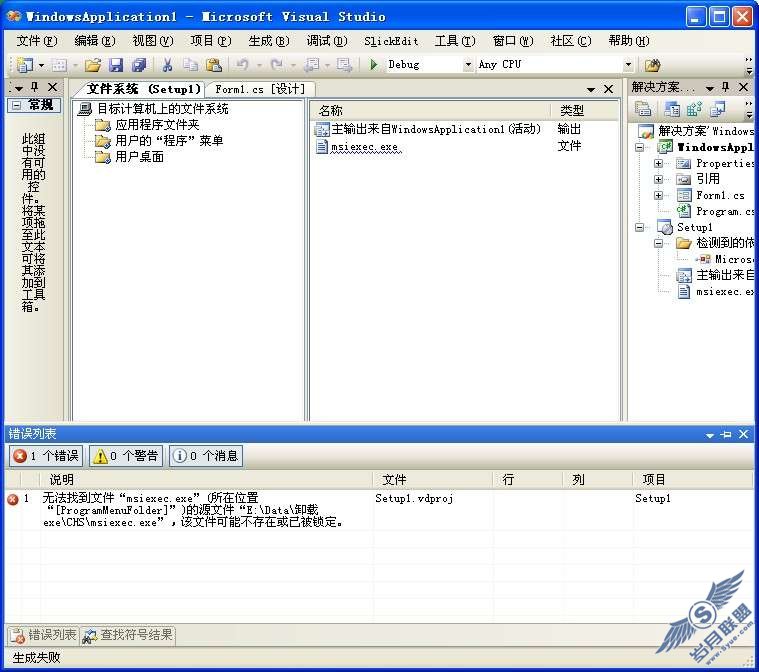Open the 生成(B) menu
The width and height of the screenshot is (759, 672).
[x=269, y=41]
